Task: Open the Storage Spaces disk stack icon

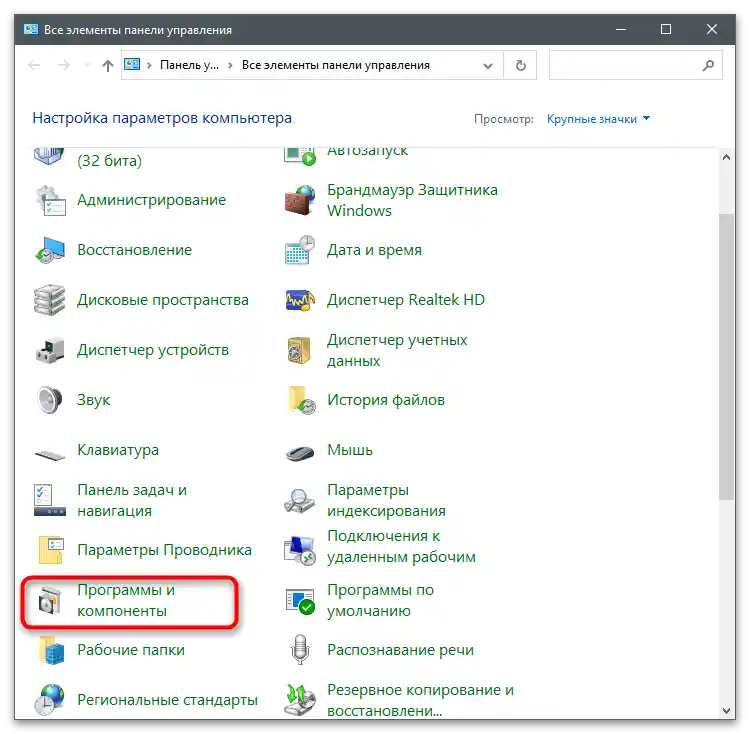Action: [x=50, y=300]
